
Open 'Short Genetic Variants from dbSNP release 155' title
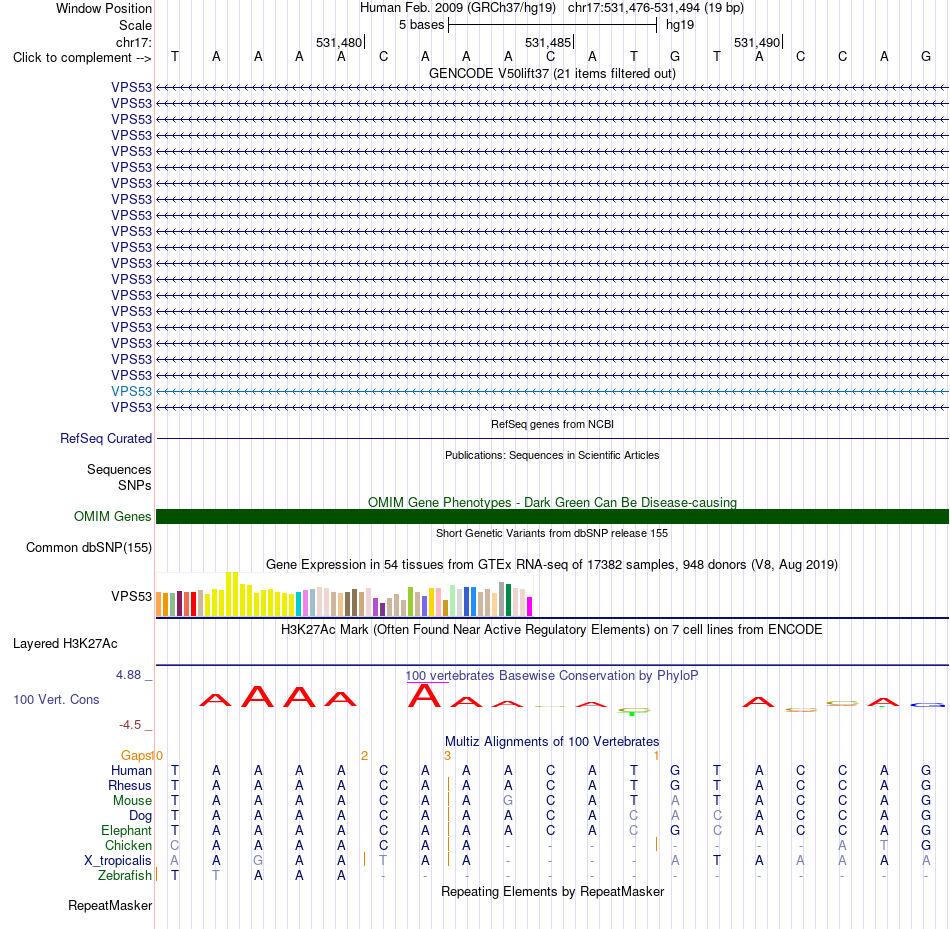(x=552, y=533)
